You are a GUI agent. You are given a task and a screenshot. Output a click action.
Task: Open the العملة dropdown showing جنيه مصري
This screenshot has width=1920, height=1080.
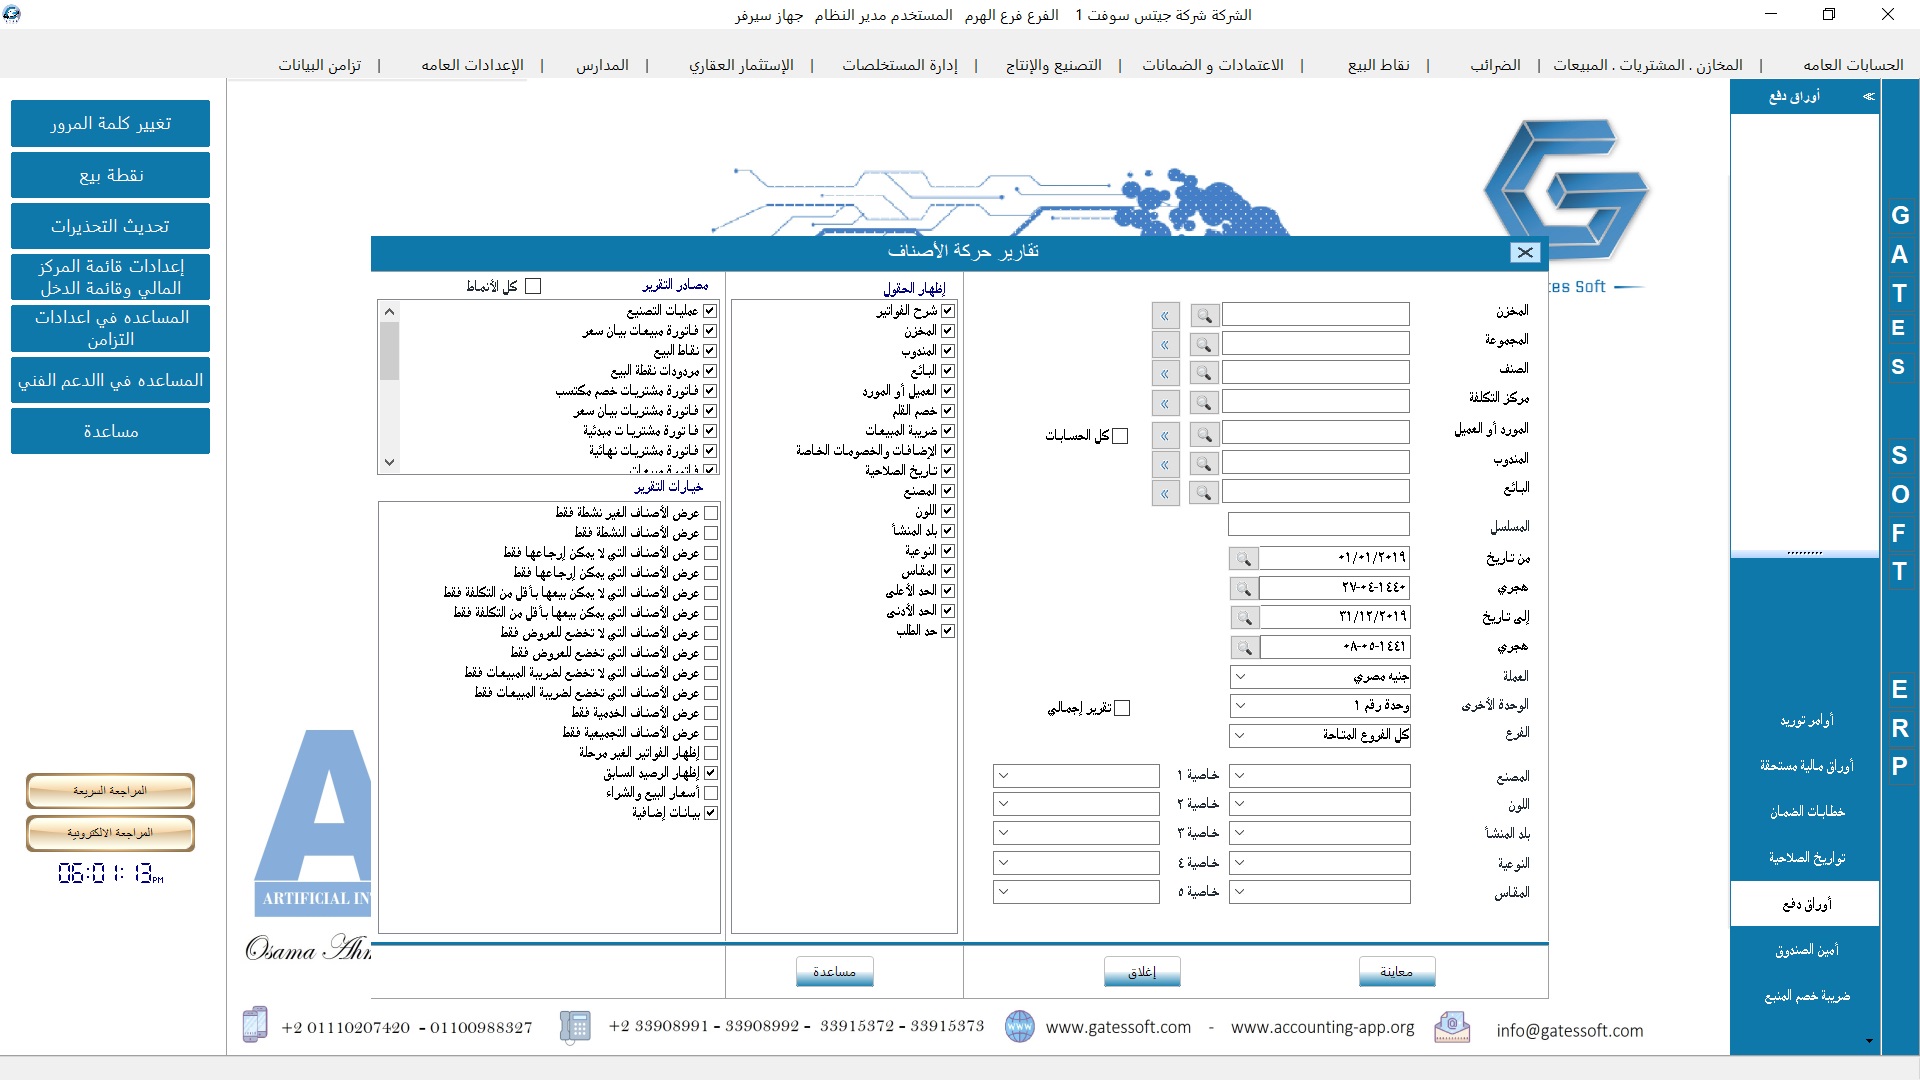click(1320, 677)
